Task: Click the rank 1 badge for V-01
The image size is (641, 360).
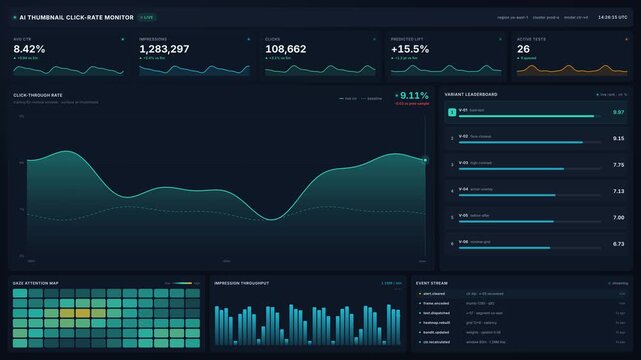Action: pyautogui.click(x=452, y=112)
